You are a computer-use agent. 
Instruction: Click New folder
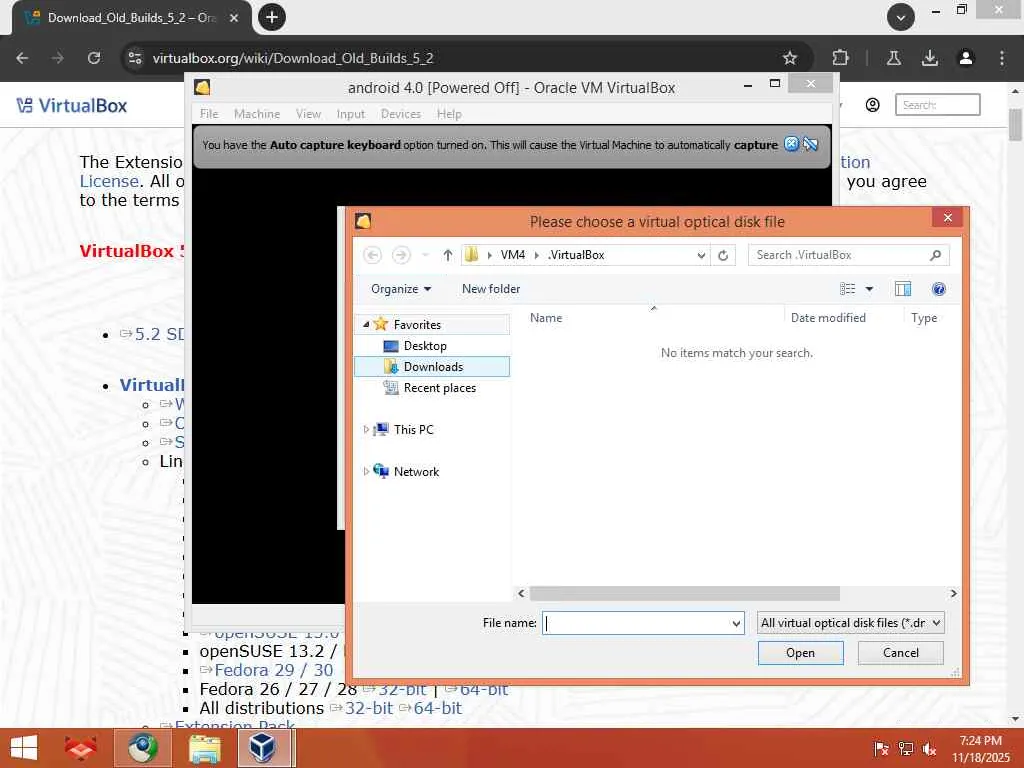click(491, 289)
